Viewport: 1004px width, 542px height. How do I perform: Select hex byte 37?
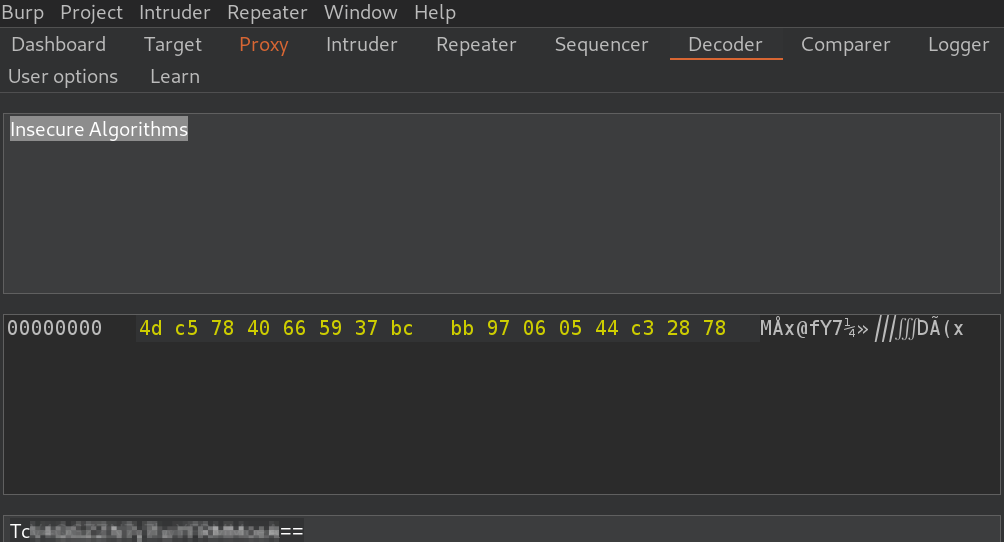pos(366,328)
